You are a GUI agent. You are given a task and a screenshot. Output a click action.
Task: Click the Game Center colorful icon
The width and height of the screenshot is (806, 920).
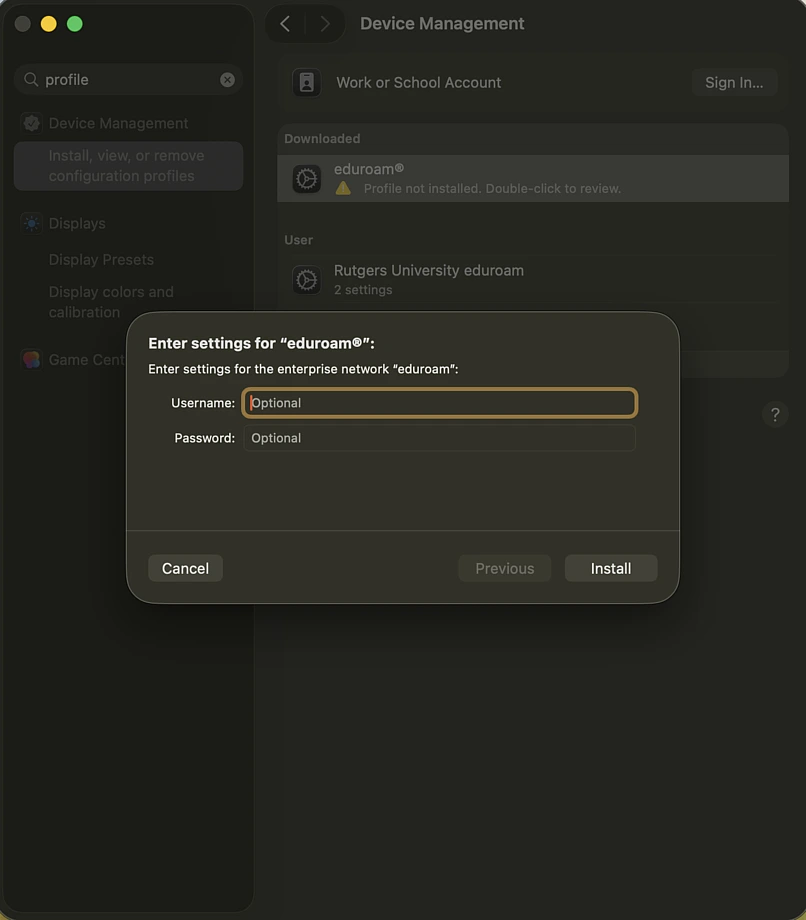click(x=32, y=359)
